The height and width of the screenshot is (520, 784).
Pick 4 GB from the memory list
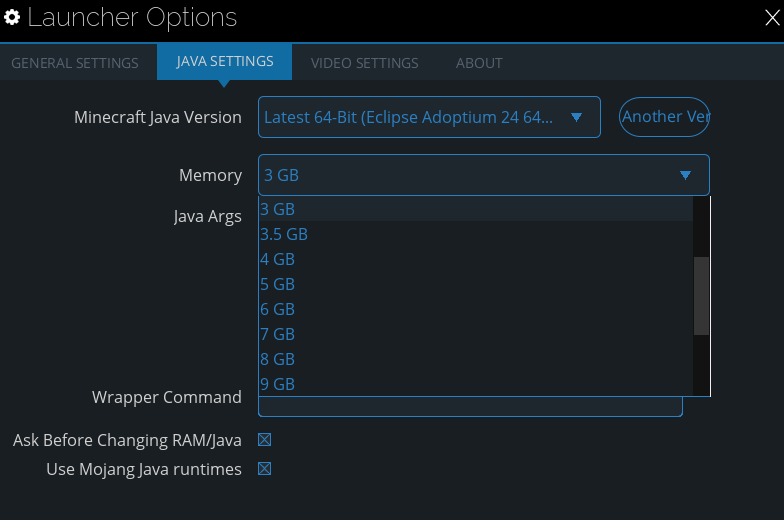click(278, 259)
